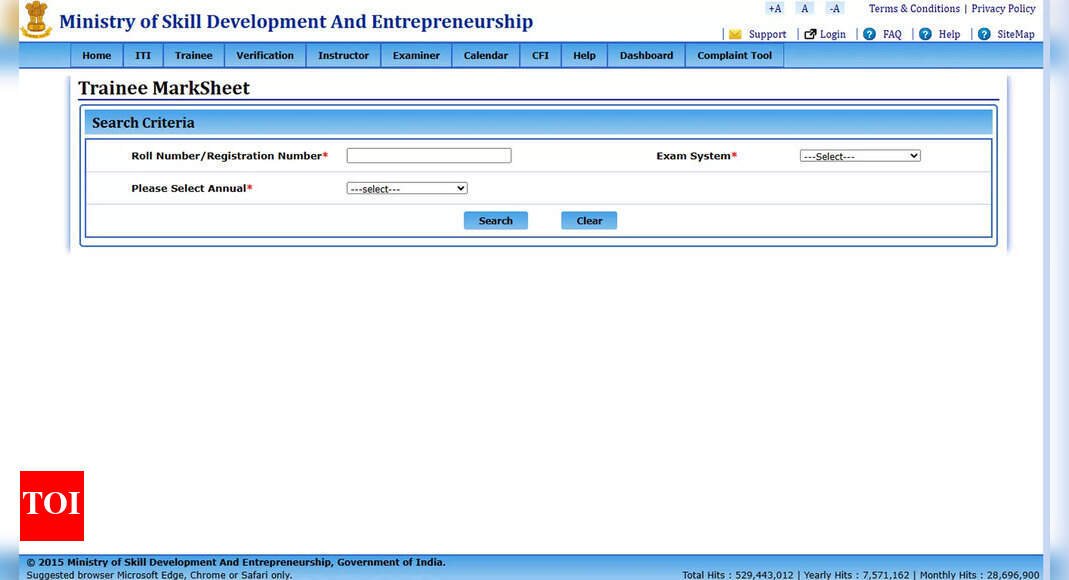Image resolution: width=1069 pixels, height=580 pixels.
Task: Open the Help menu in navigation bar
Action: (x=584, y=55)
